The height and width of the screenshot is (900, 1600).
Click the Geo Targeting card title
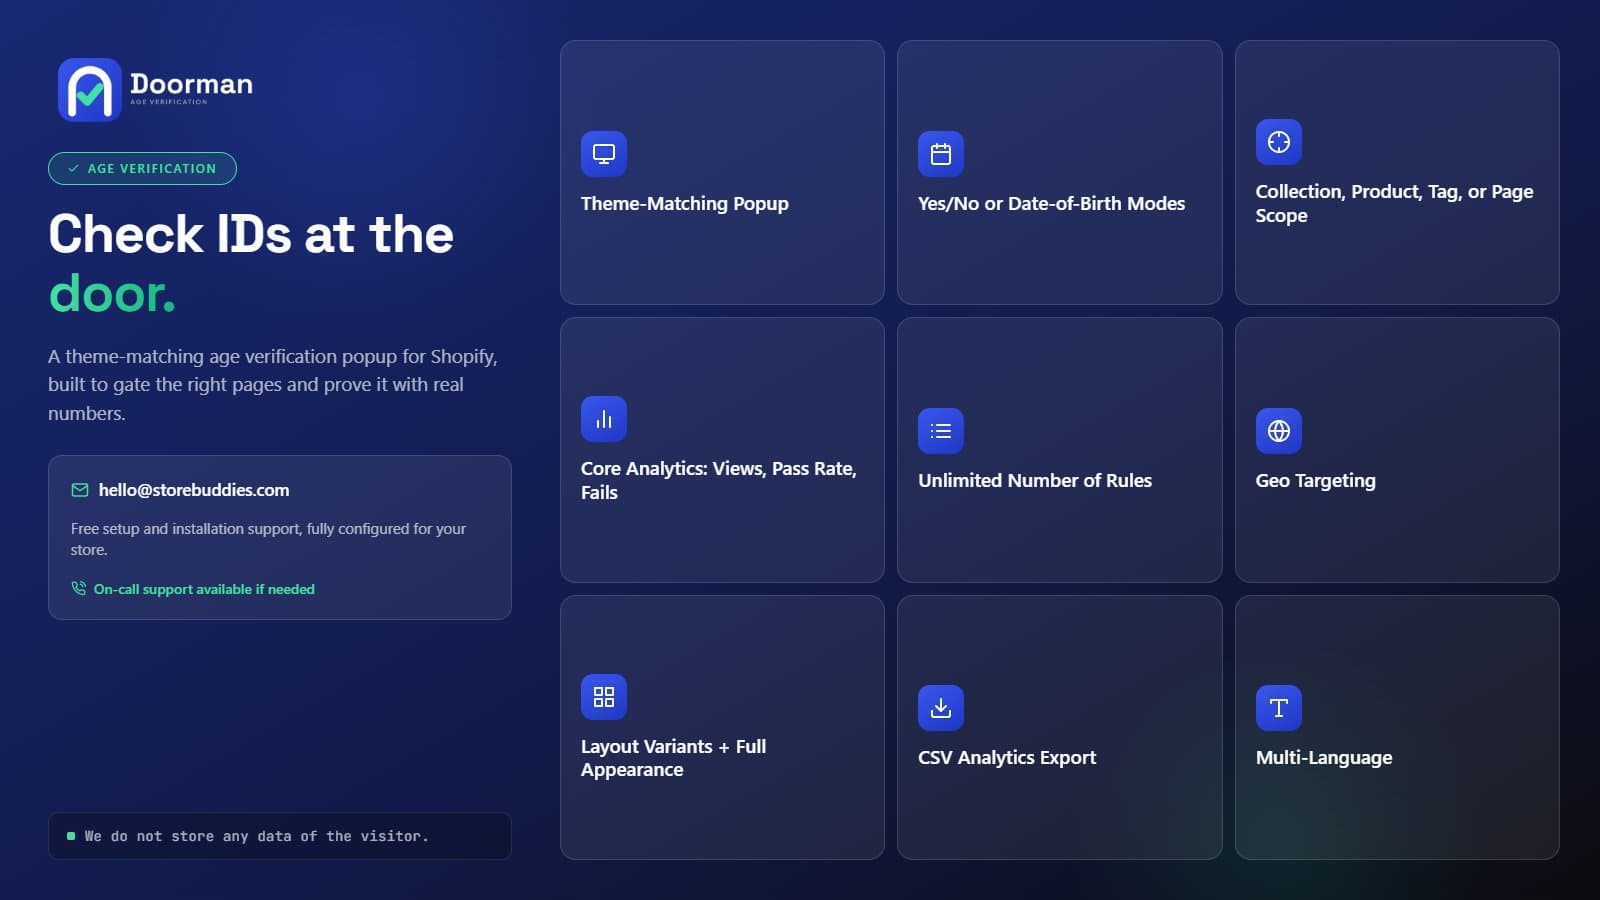pos(1316,481)
